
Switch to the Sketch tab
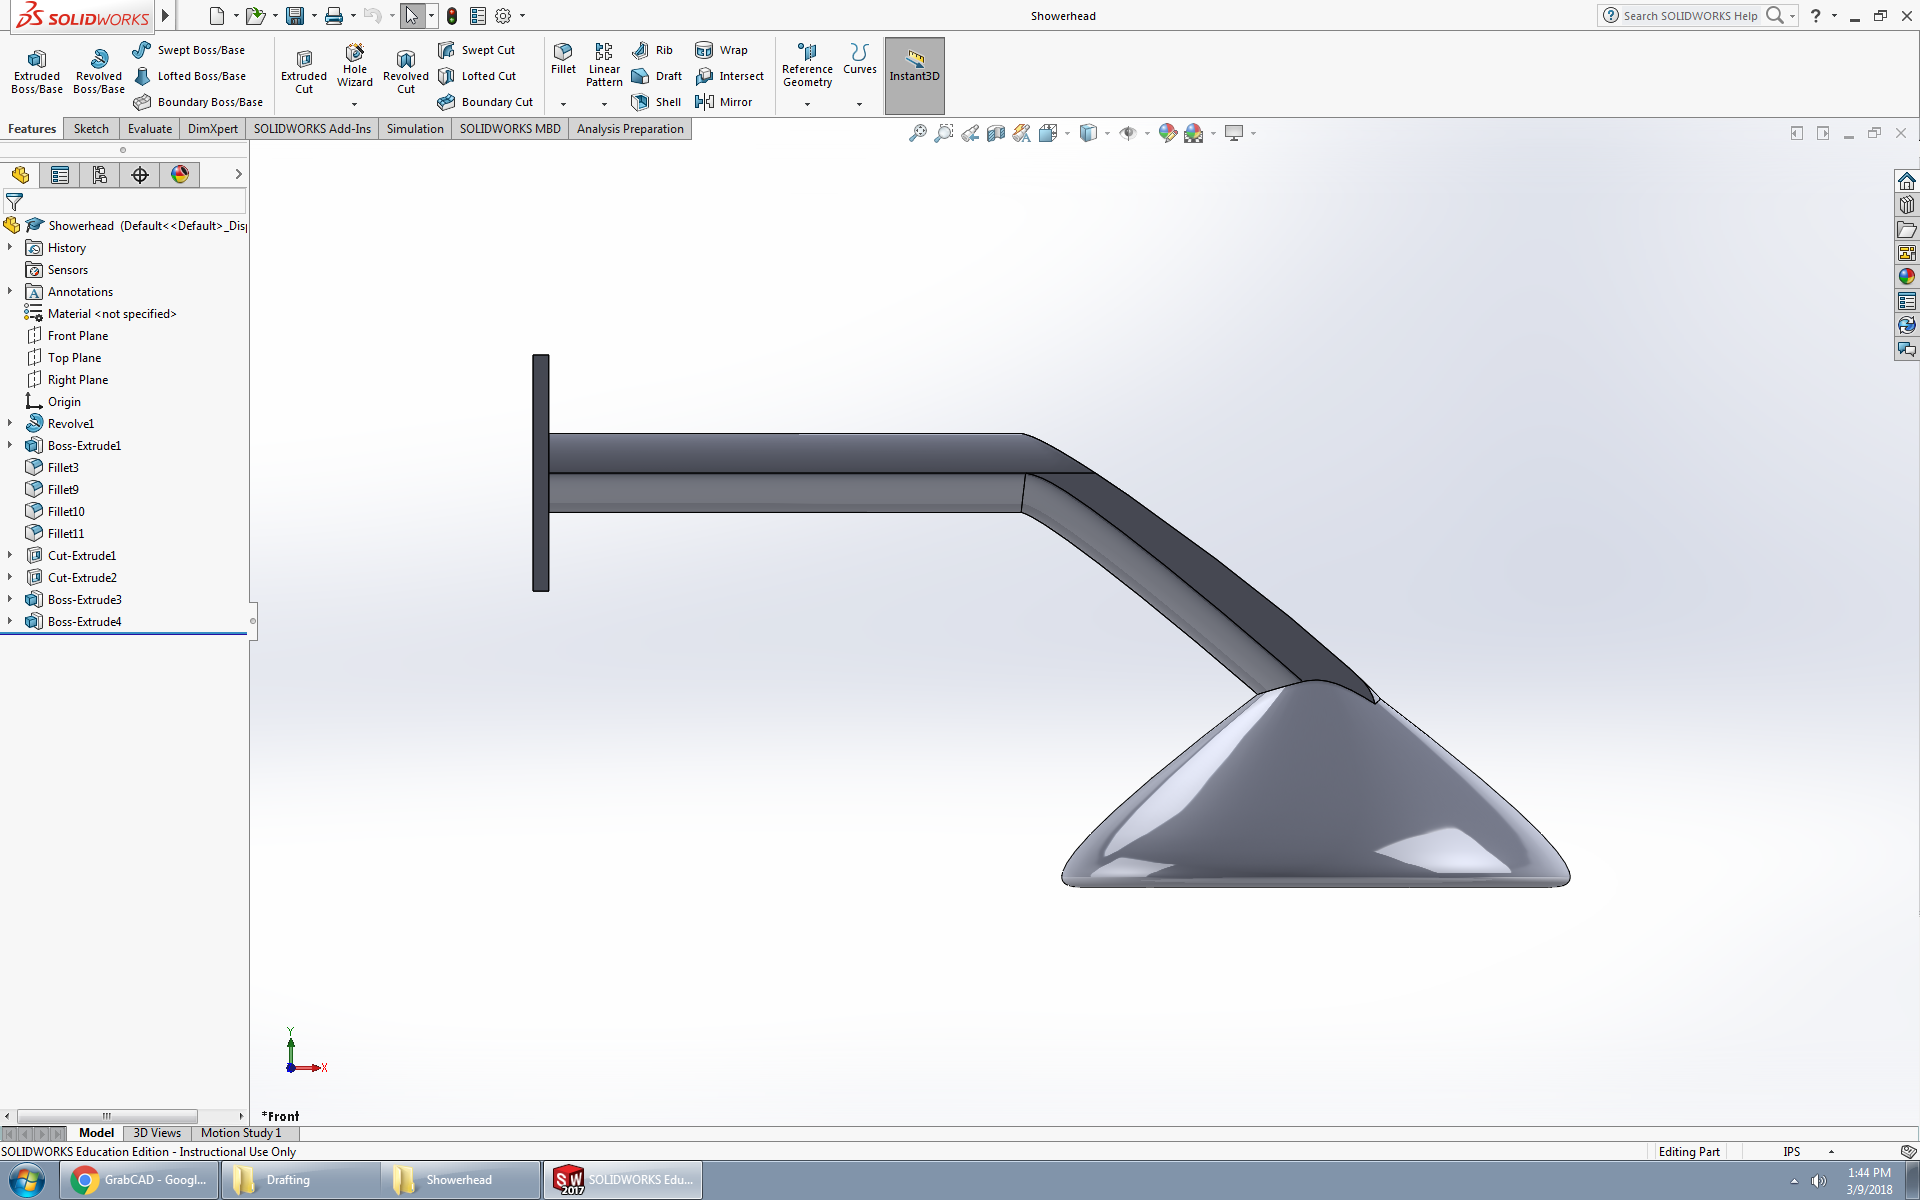(x=91, y=129)
